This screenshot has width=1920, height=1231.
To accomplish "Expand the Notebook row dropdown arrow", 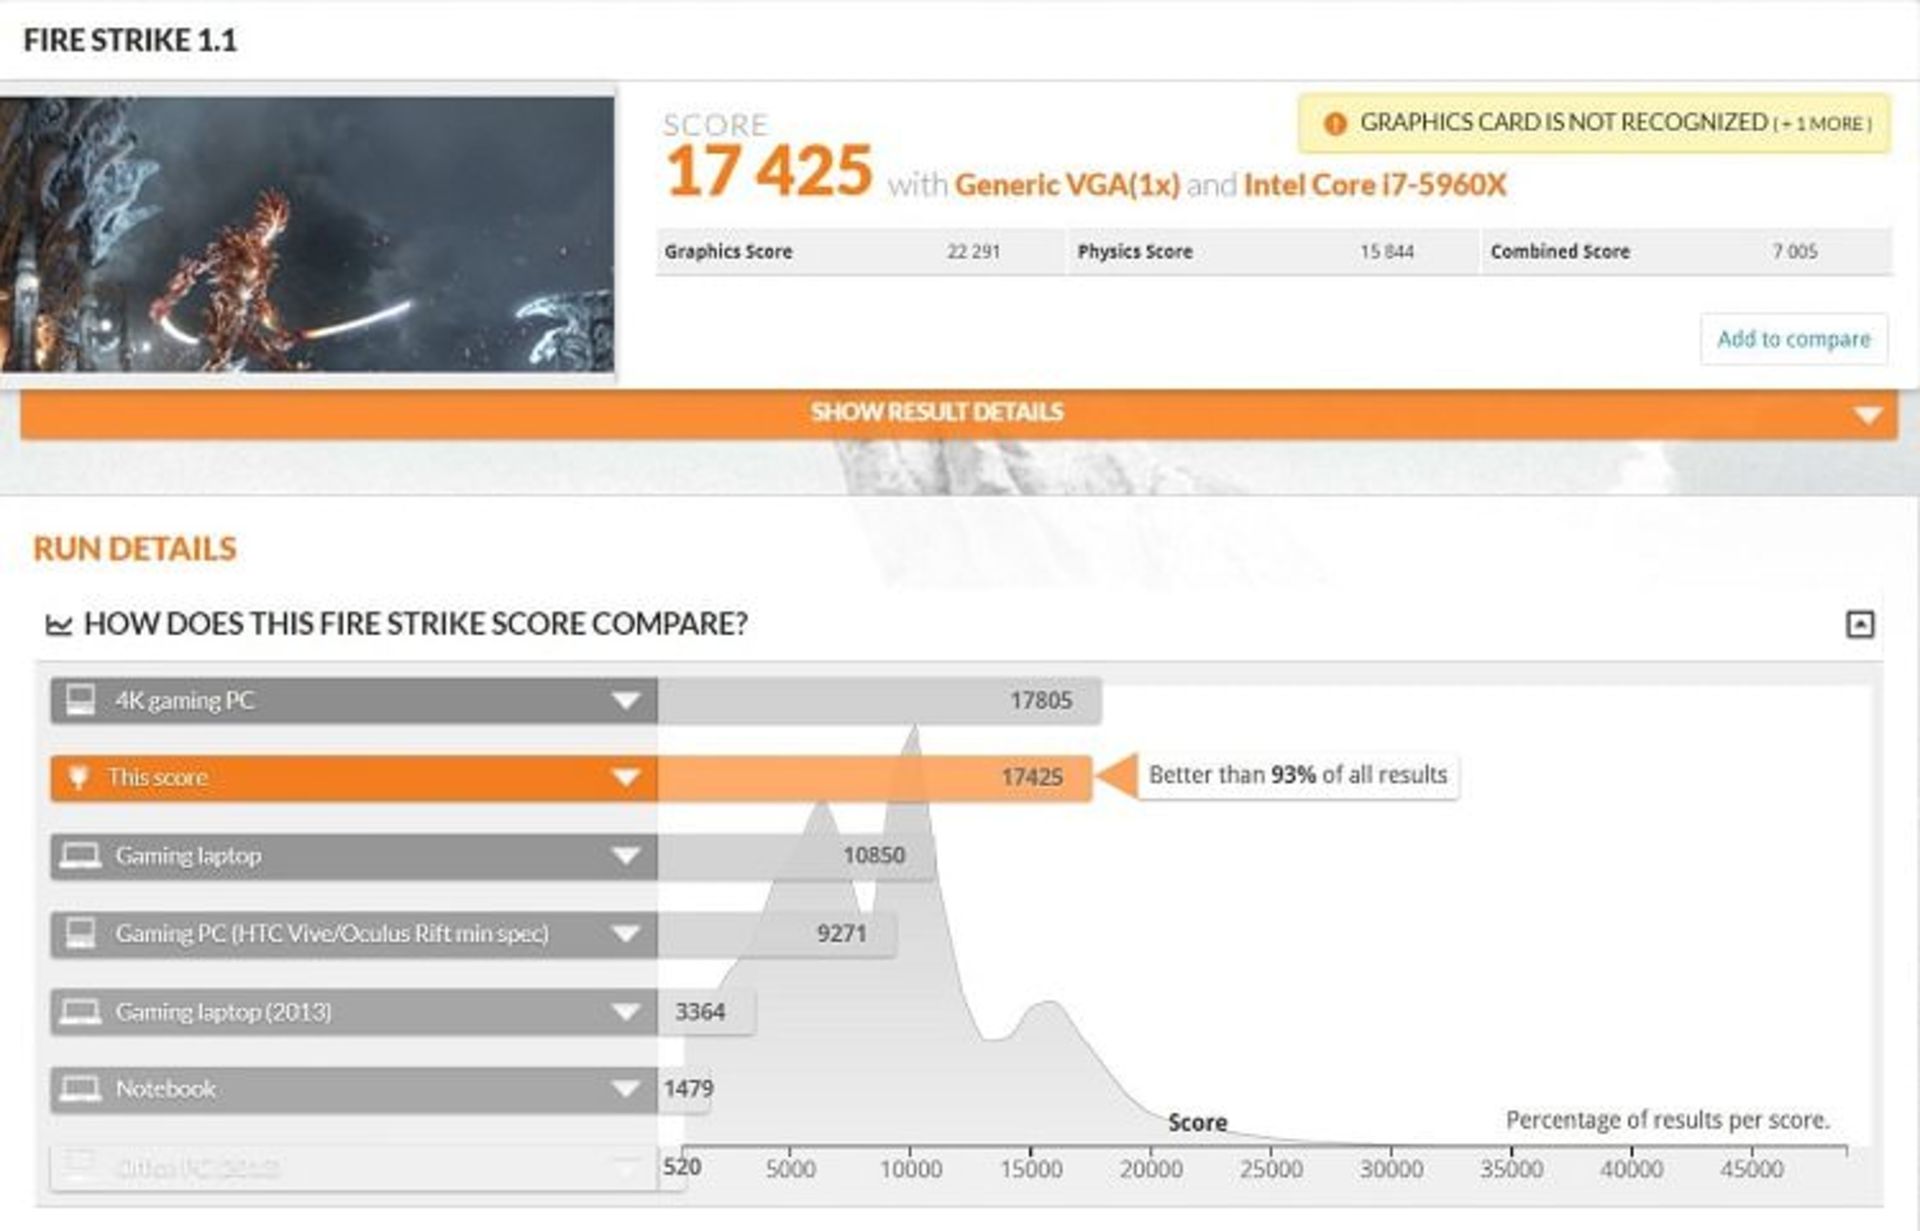I will click(x=626, y=1088).
